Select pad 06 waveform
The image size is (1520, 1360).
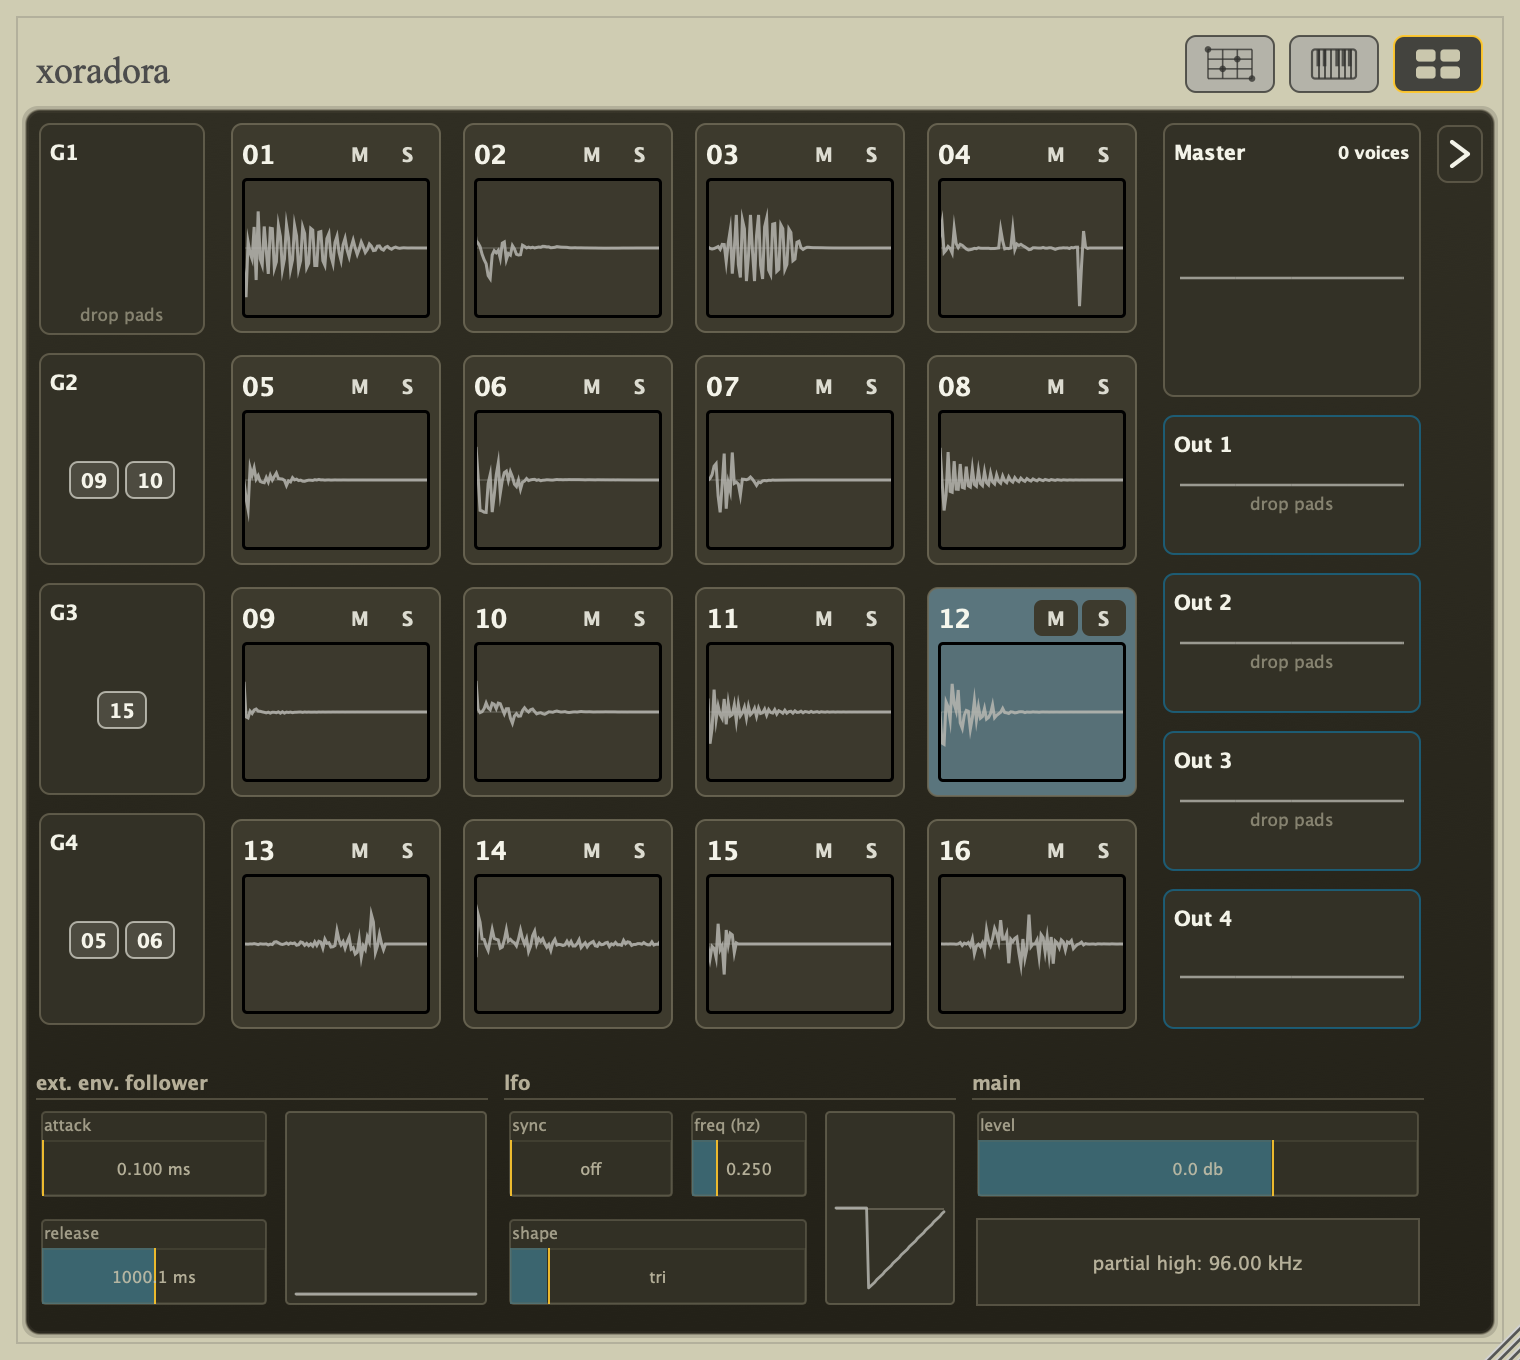[568, 480]
